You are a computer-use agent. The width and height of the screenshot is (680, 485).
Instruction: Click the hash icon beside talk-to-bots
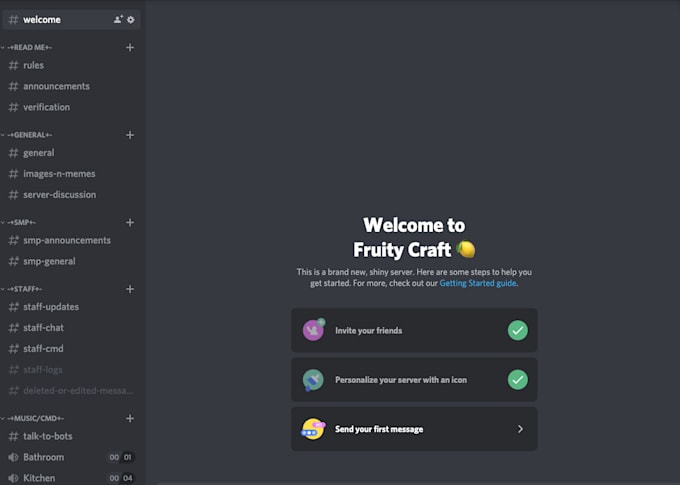(13, 436)
